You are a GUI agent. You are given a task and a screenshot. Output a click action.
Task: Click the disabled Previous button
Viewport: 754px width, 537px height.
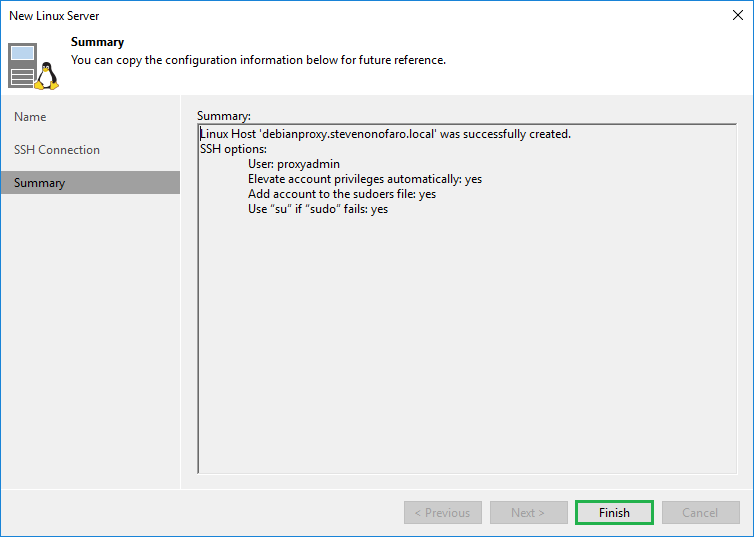[x=441, y=513]
